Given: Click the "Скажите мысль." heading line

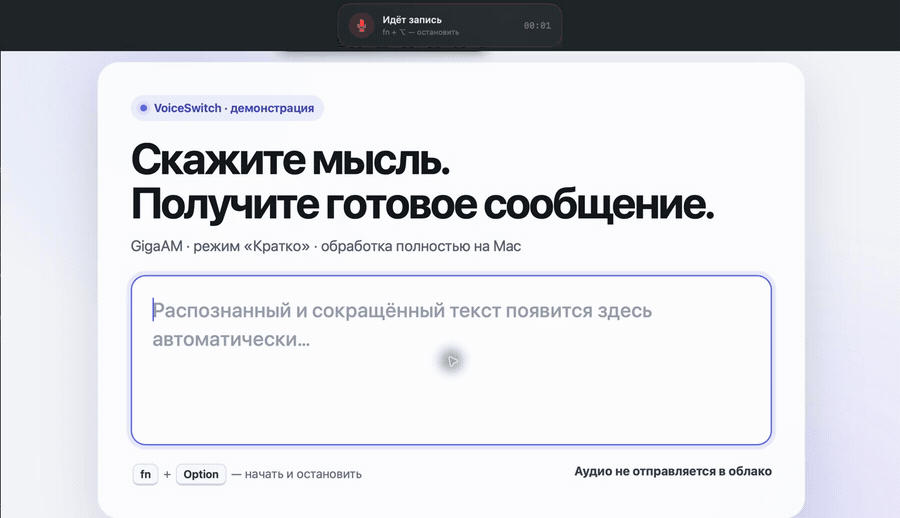Looking at the screenshot, I should point(290,159).
